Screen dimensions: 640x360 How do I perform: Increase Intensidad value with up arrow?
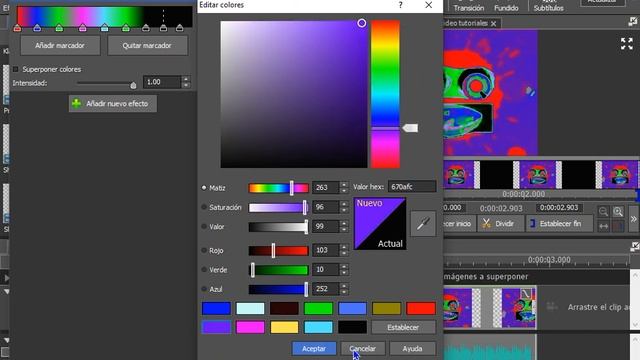tap(186, 79)
